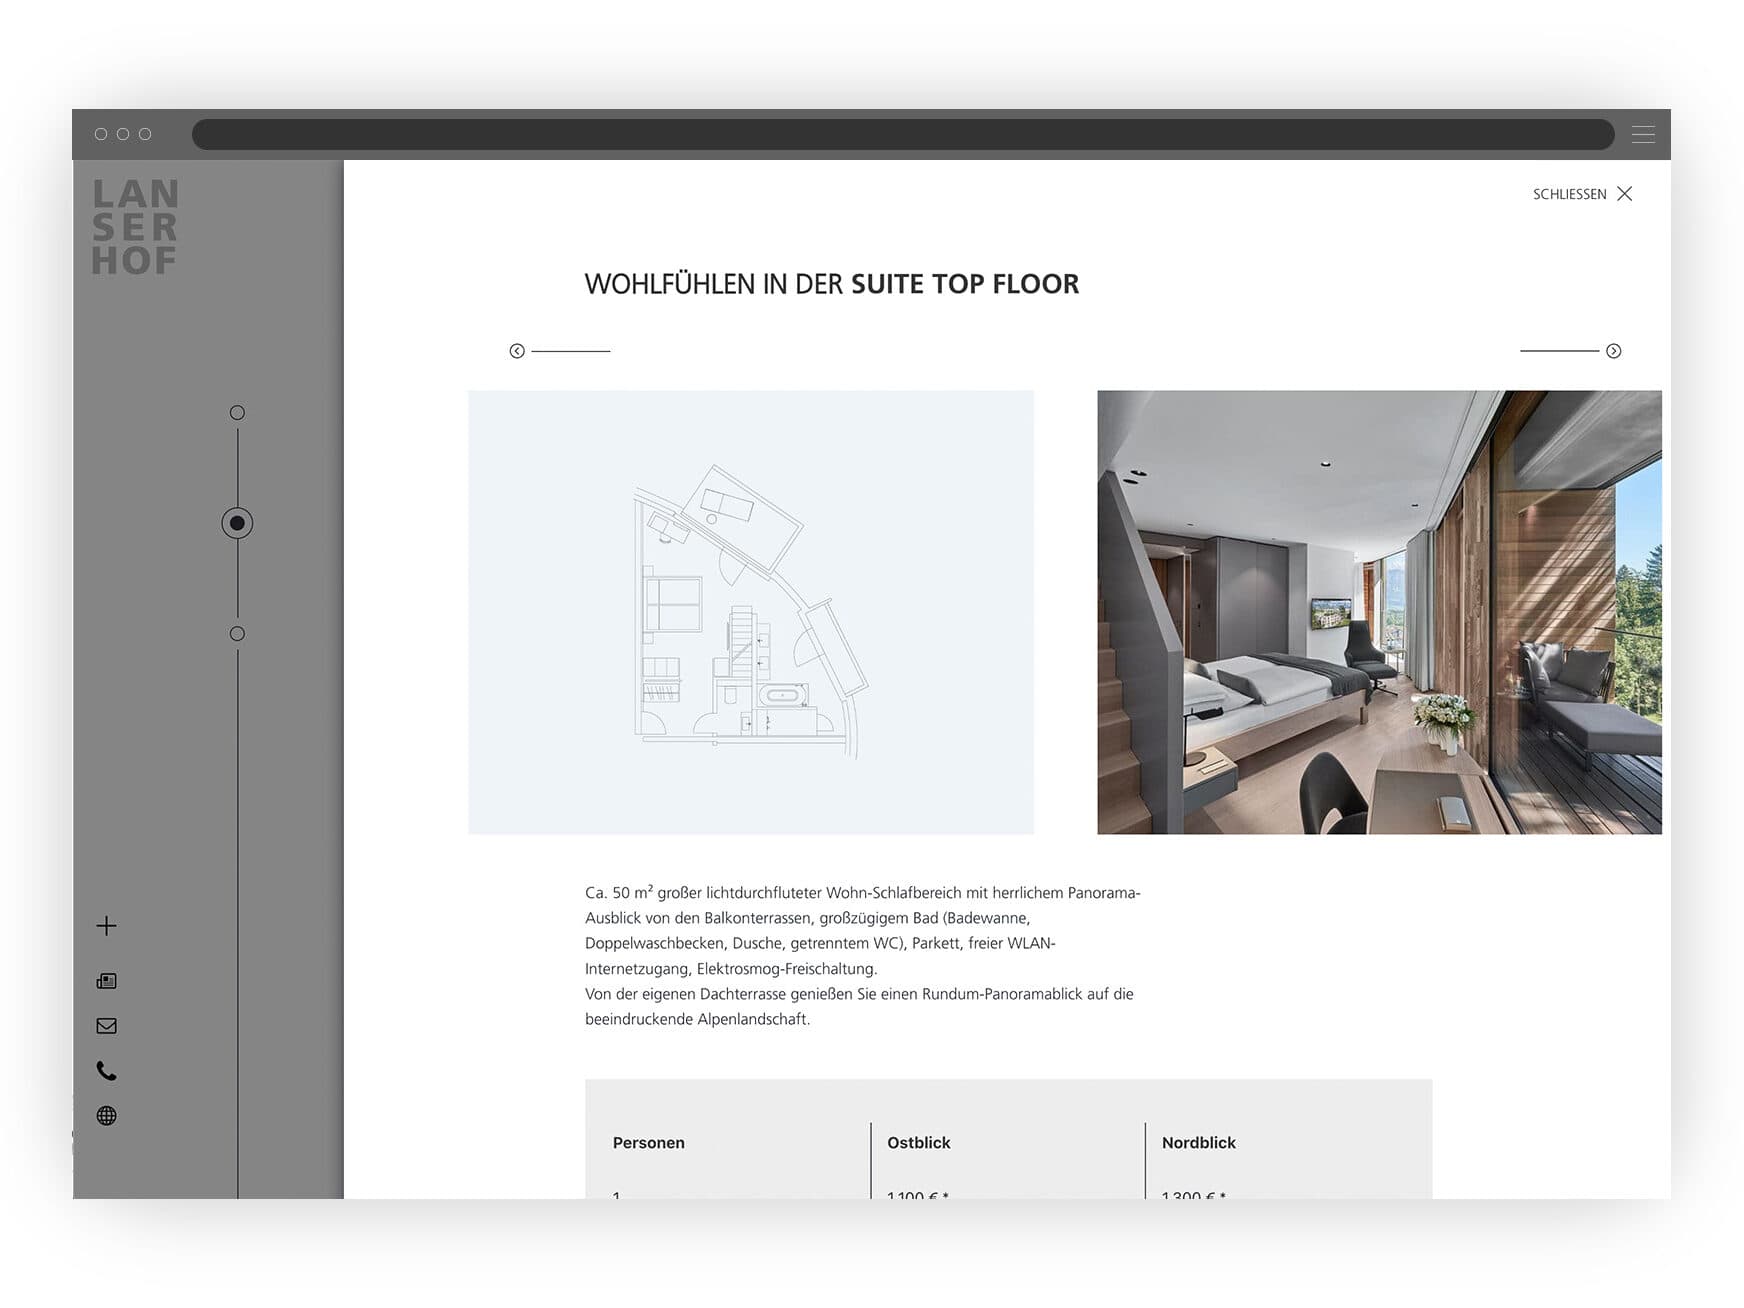Click the plus icon in the sidebar
Screen dimensions: 1744x1308
point(106,926)
